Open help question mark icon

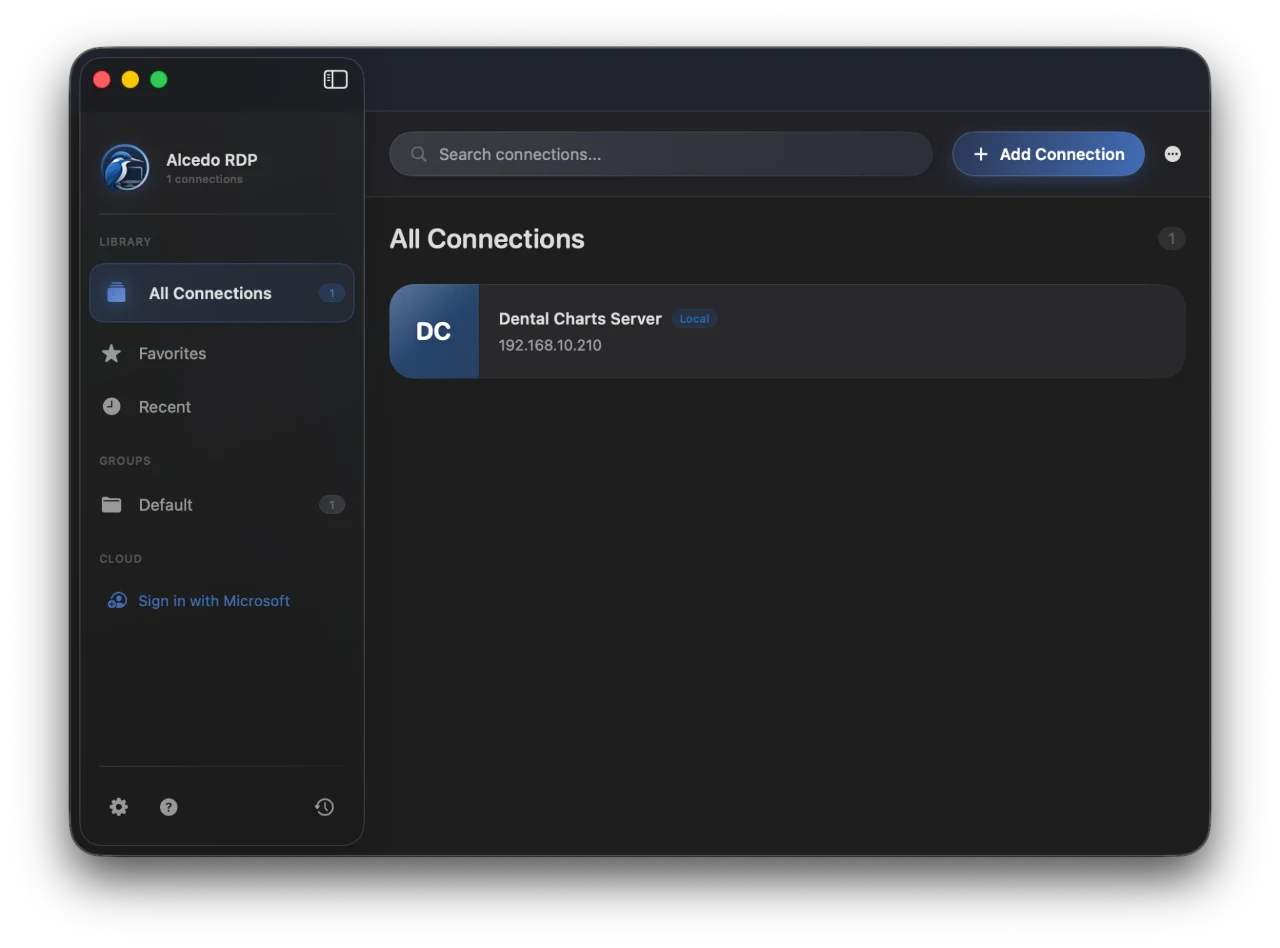tap(169, 807)
